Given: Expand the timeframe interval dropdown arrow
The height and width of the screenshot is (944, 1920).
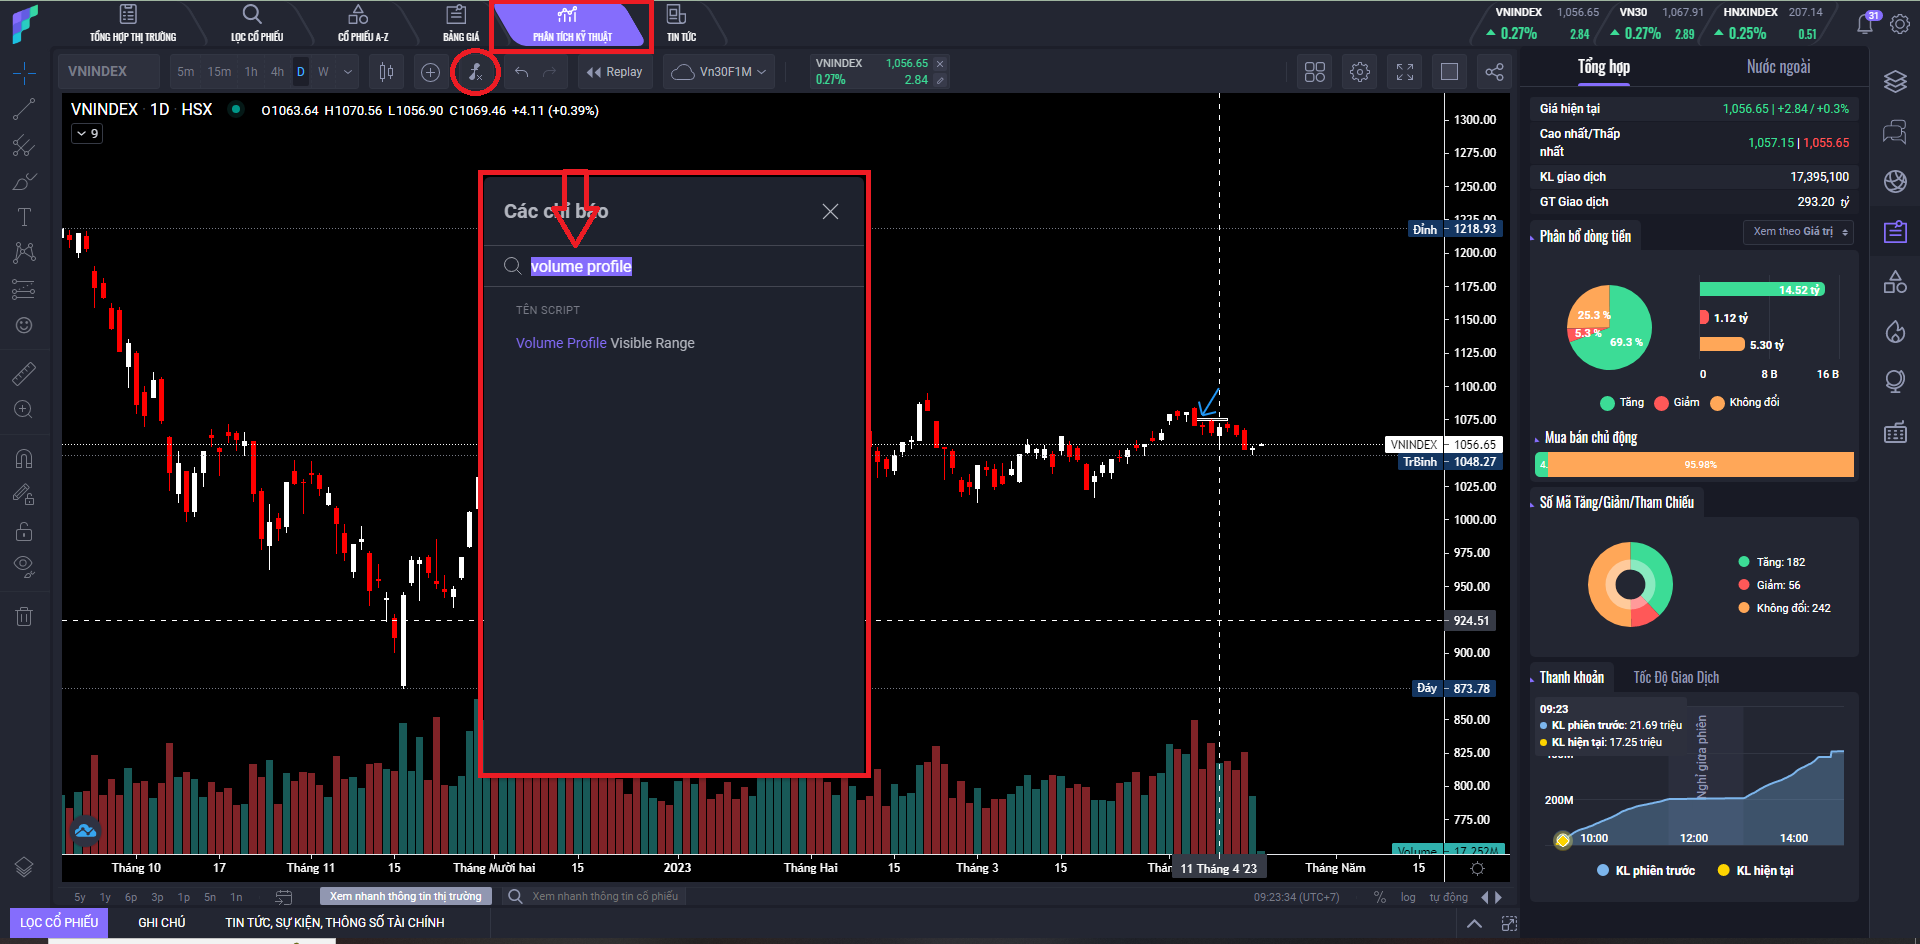Looking at the screenshot, I should (x=348, y=72).
